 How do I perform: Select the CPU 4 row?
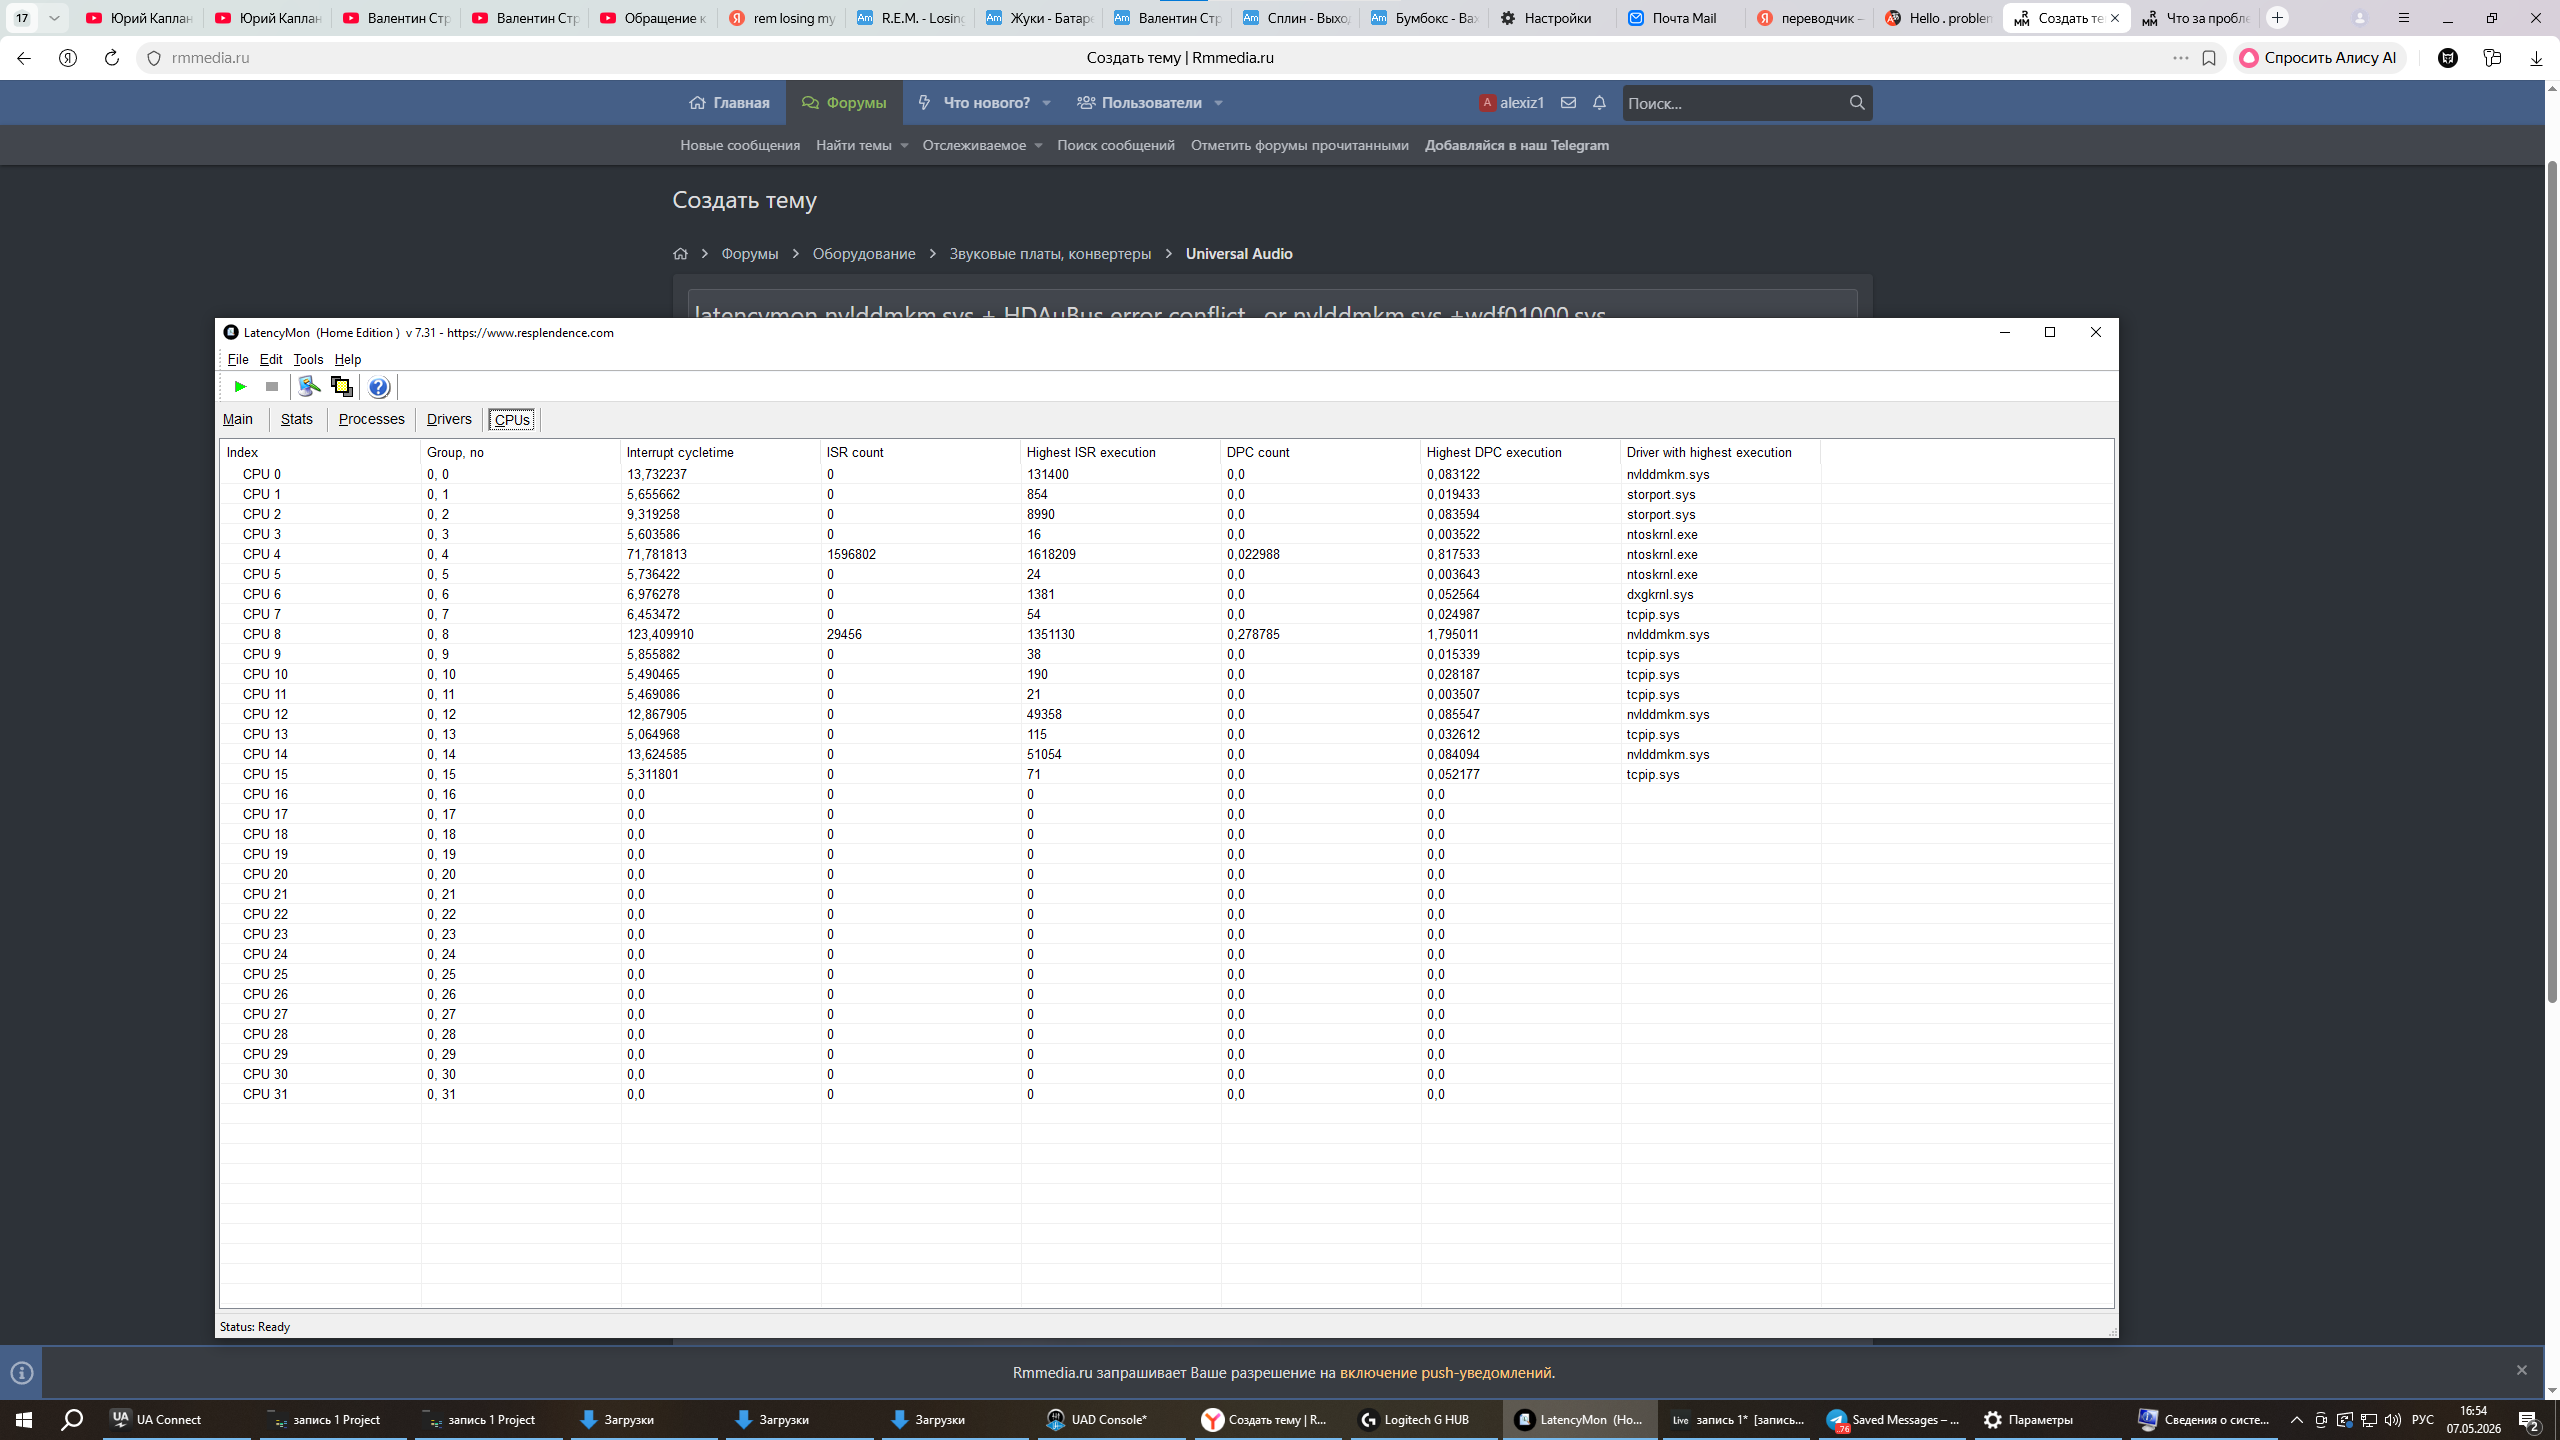pos(1166,554)
